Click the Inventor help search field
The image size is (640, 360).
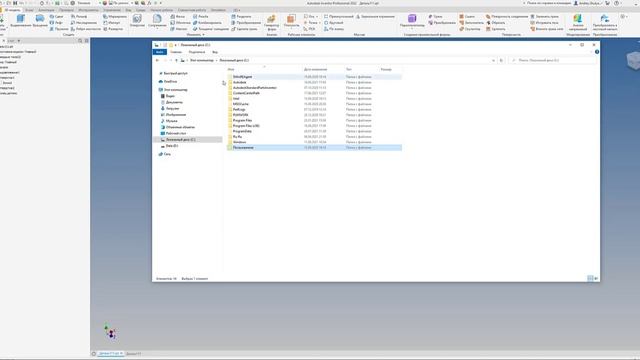coord(548,3)
